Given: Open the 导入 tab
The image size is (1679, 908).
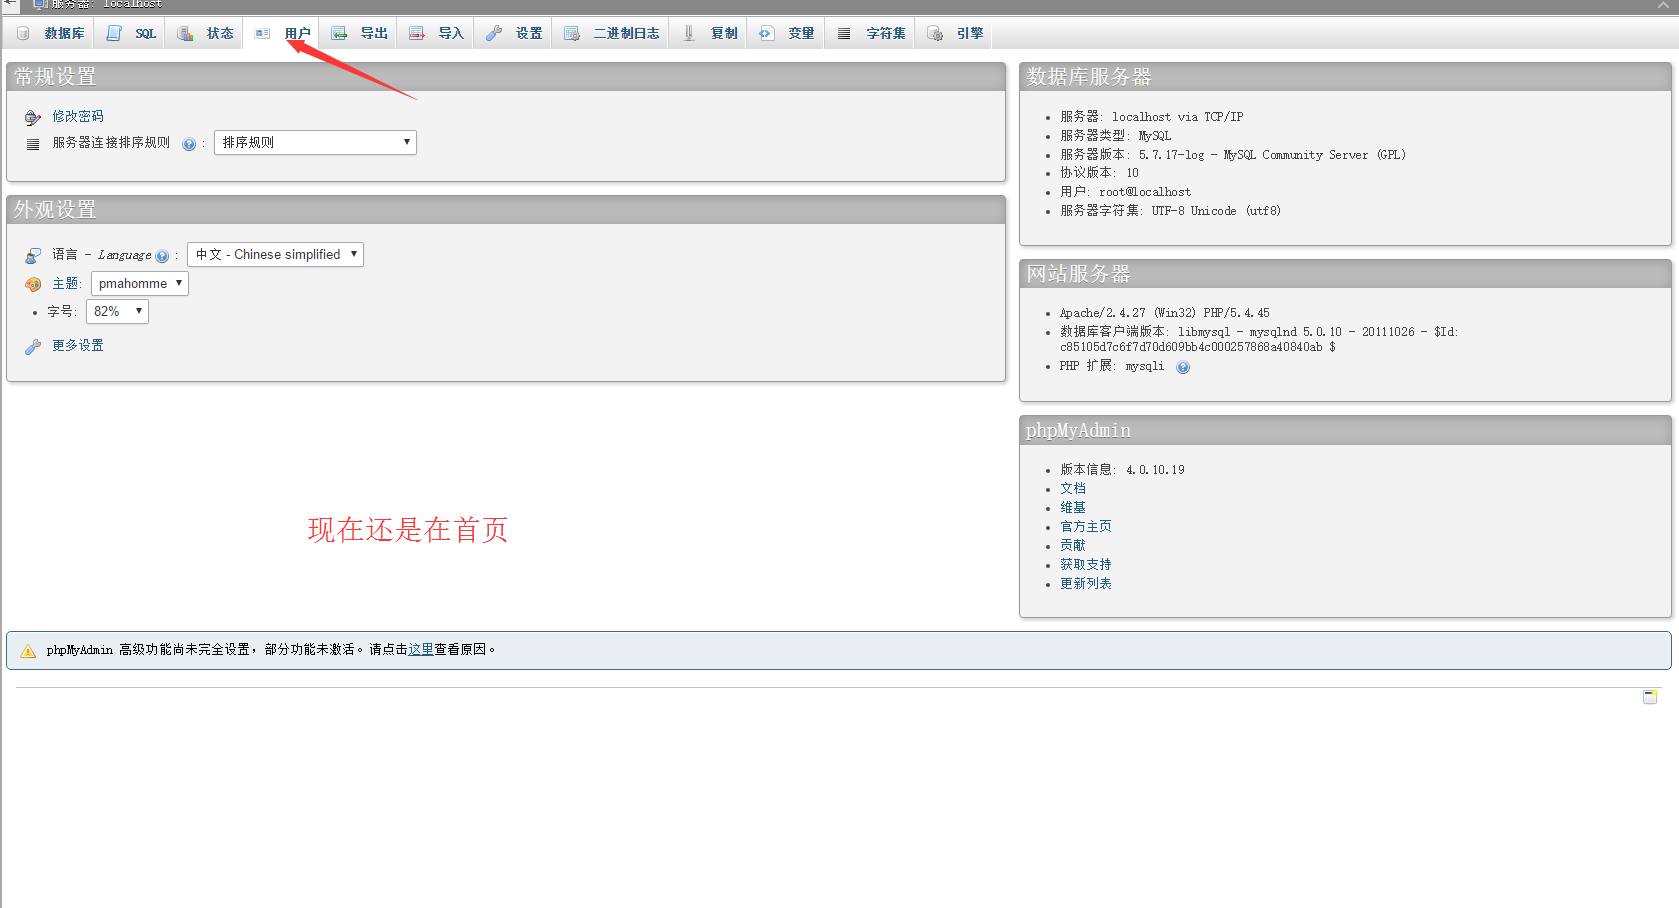Looking at the screenshot, I should pos(437,33).
